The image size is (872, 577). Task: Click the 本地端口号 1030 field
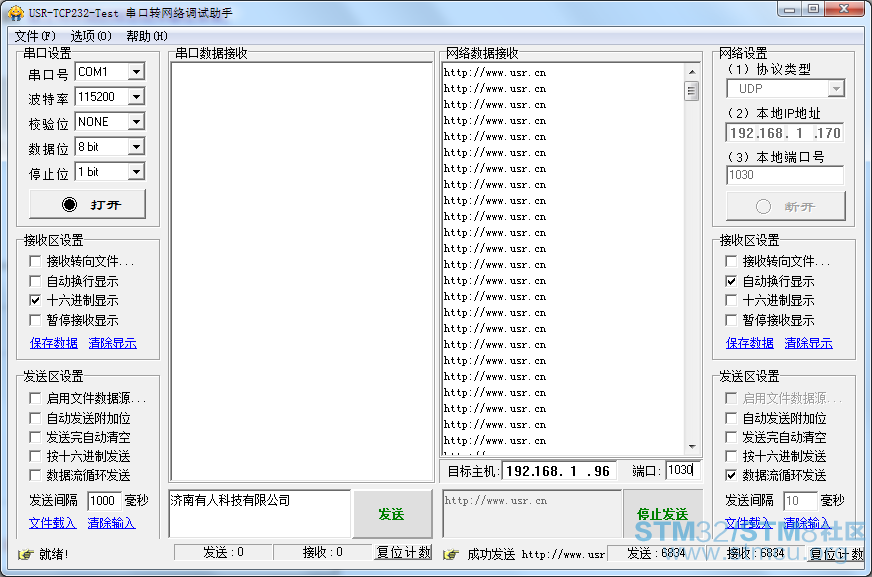[x=785, y=175]
